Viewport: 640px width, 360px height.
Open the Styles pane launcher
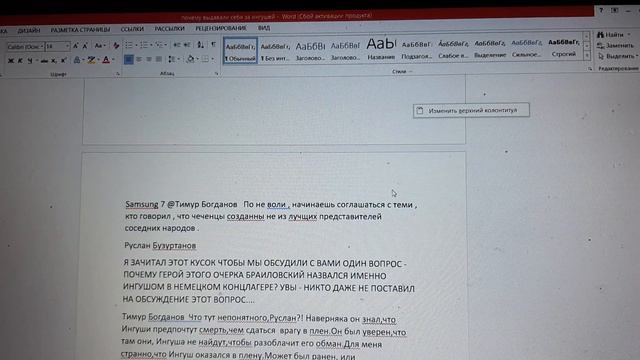(x=590, y=69)
